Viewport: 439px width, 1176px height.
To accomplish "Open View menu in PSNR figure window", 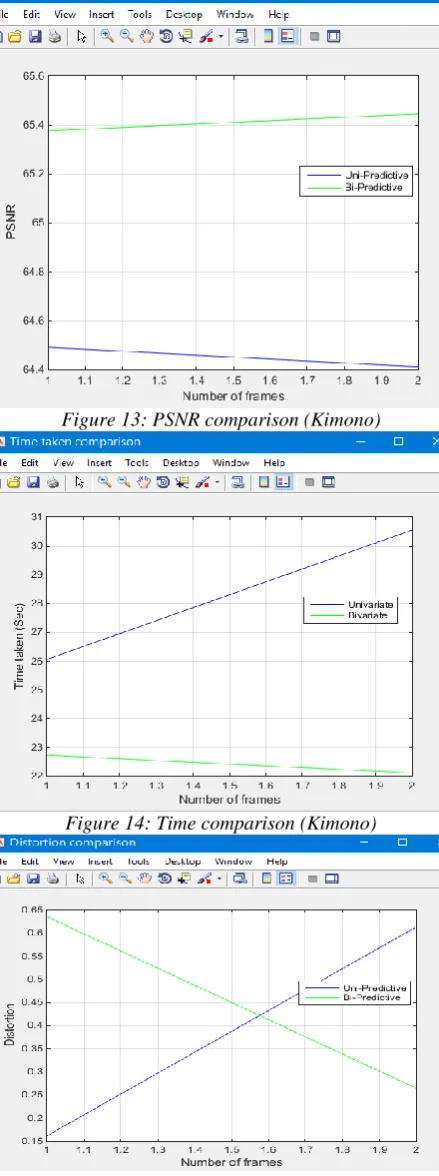I will click(65, 14).
